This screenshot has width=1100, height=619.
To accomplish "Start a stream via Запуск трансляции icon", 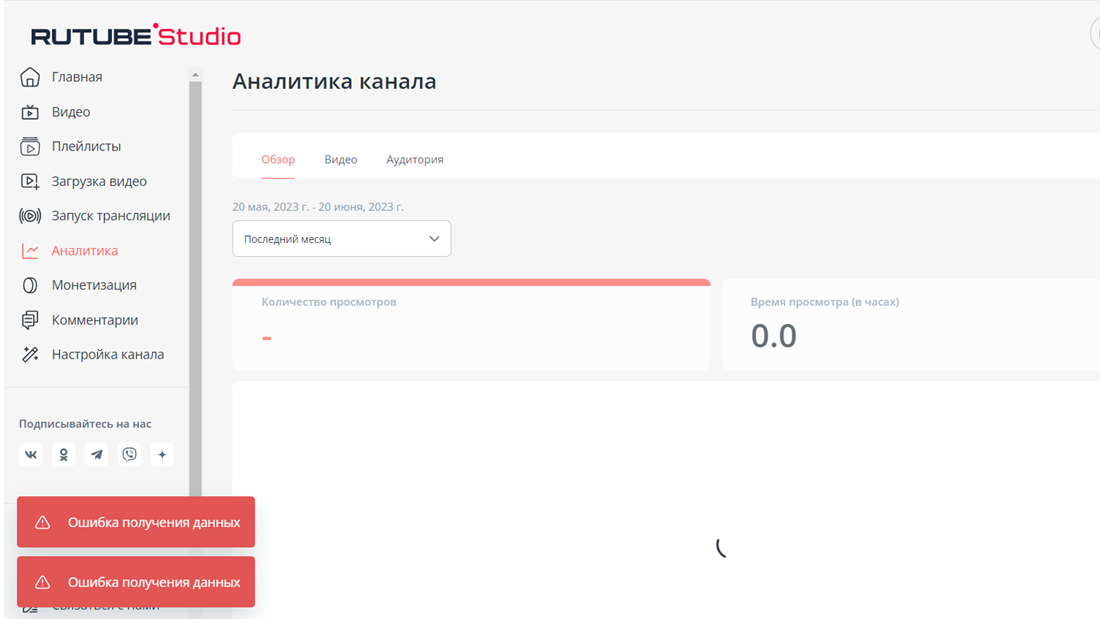I will (30, 215).
